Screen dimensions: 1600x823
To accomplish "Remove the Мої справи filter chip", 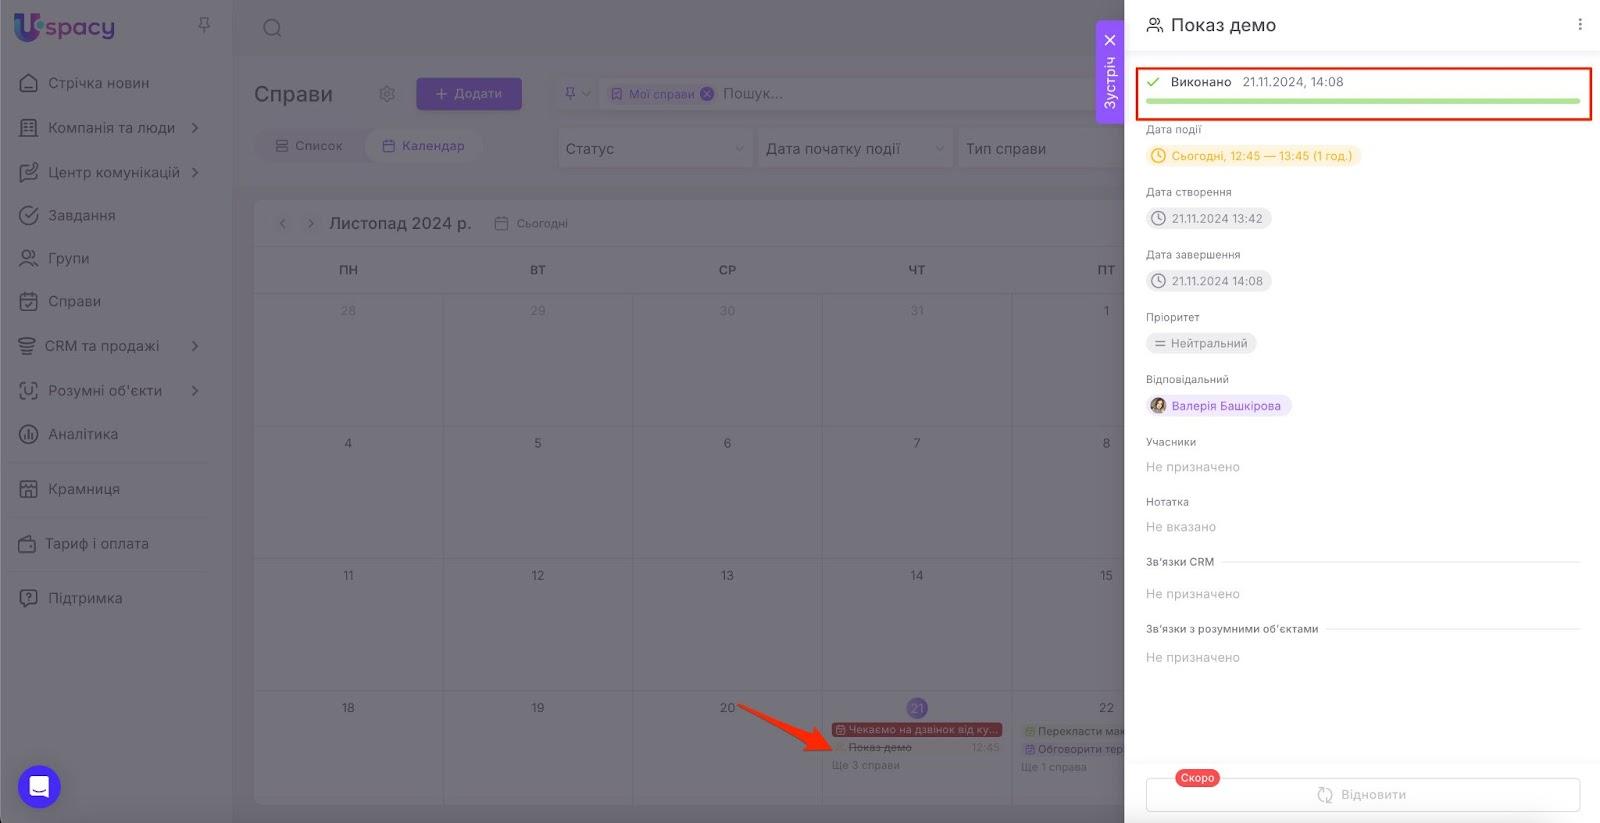I will (x=707, y=94).
